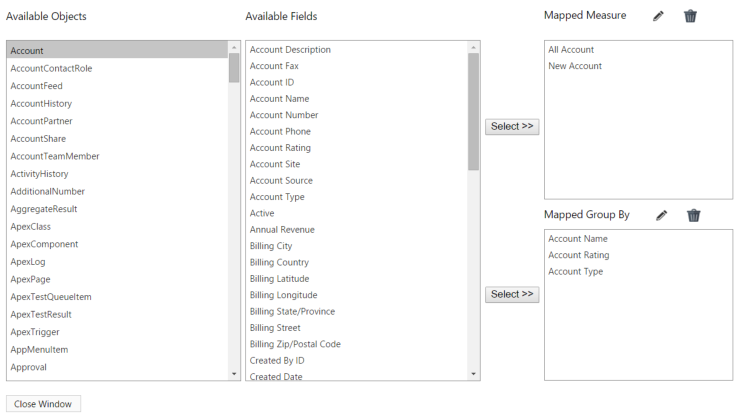Delete Mapped Measure using trash icon
This screenshot has width=742, height=420.
690,16
